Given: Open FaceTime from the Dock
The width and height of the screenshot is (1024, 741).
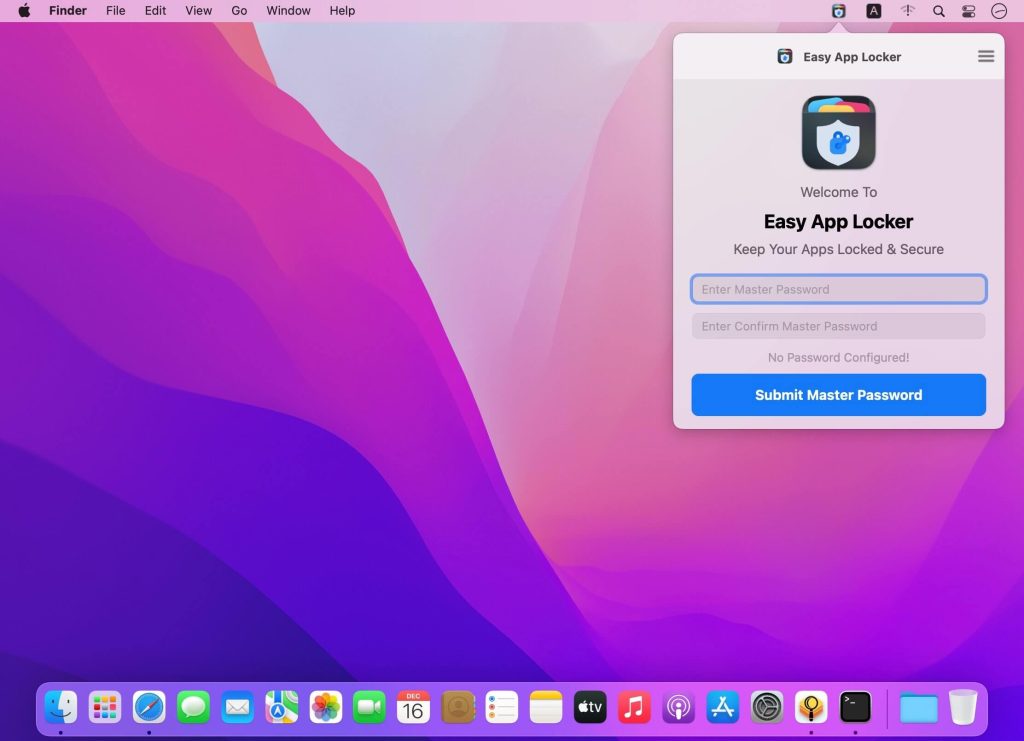Looking at the screenshot, I should point(369,707).
